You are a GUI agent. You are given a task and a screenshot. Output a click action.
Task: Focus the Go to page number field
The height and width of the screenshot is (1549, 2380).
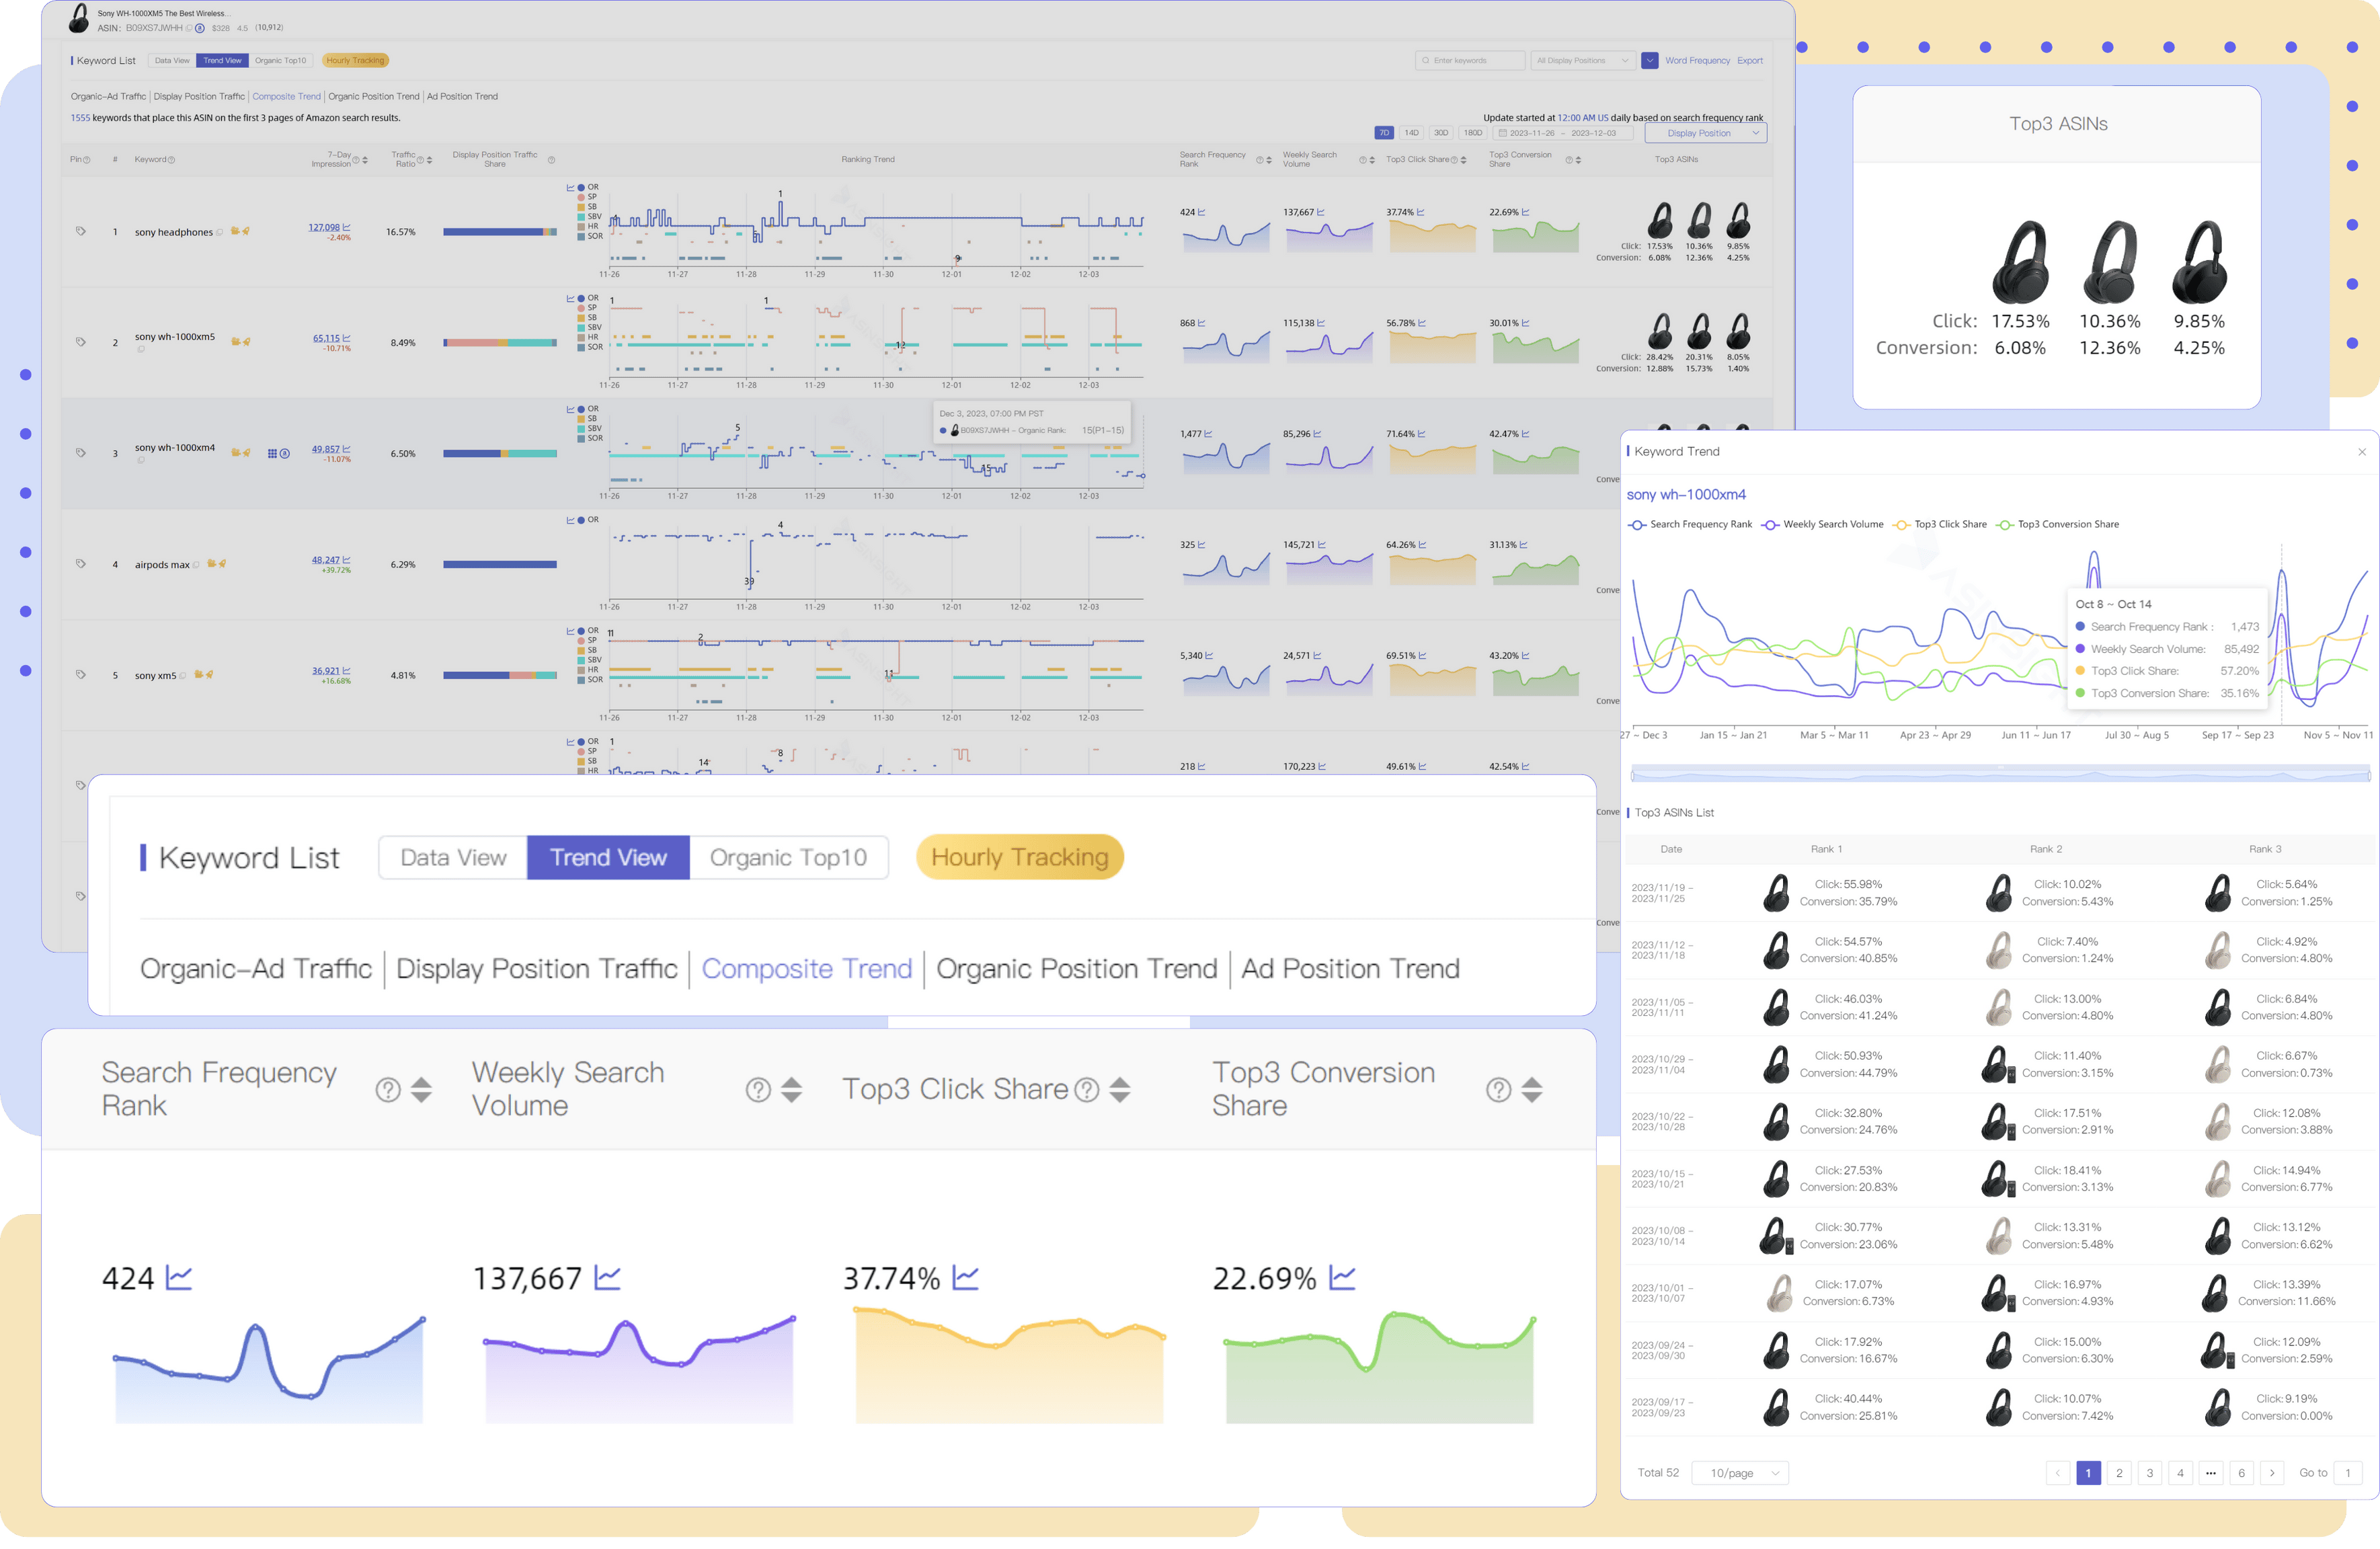pyautogui.click(x=2348, y=1473)
